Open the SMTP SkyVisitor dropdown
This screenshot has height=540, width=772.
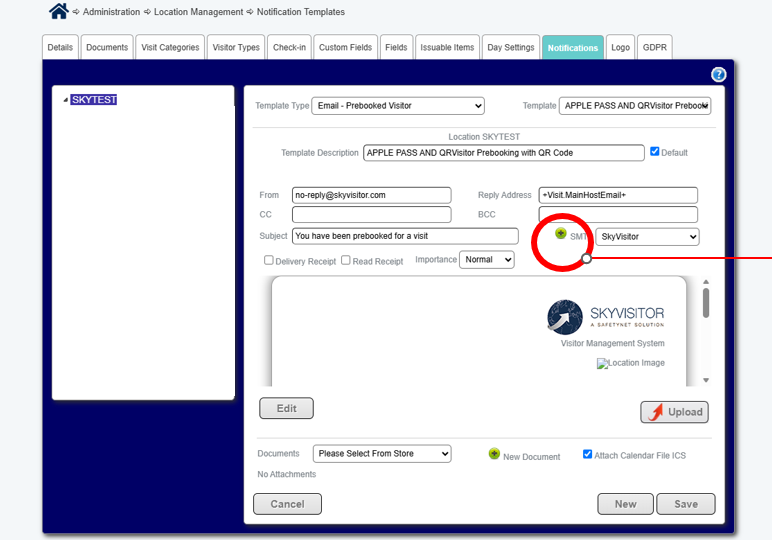[647, 237]
